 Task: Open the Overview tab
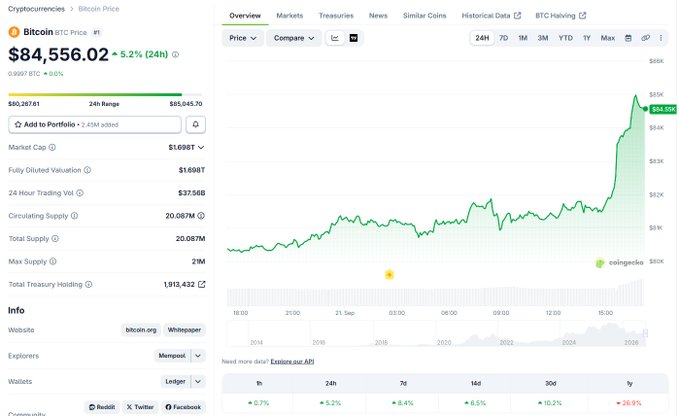tap(245, 16)
